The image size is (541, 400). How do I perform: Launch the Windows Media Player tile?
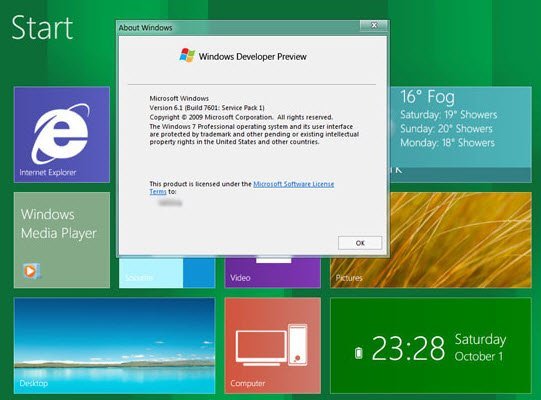coord(62,240)
